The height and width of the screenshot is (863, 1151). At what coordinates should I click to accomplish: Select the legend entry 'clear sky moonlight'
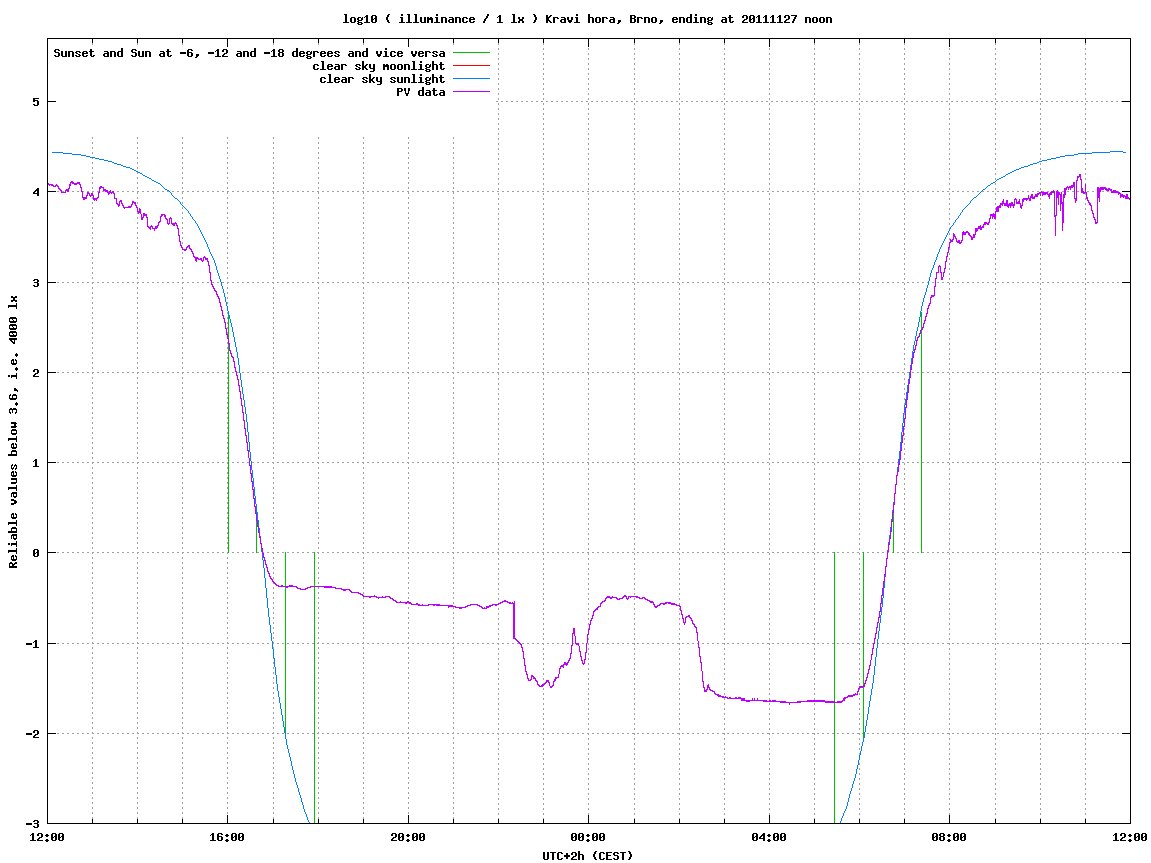click(x=378, y=66)
